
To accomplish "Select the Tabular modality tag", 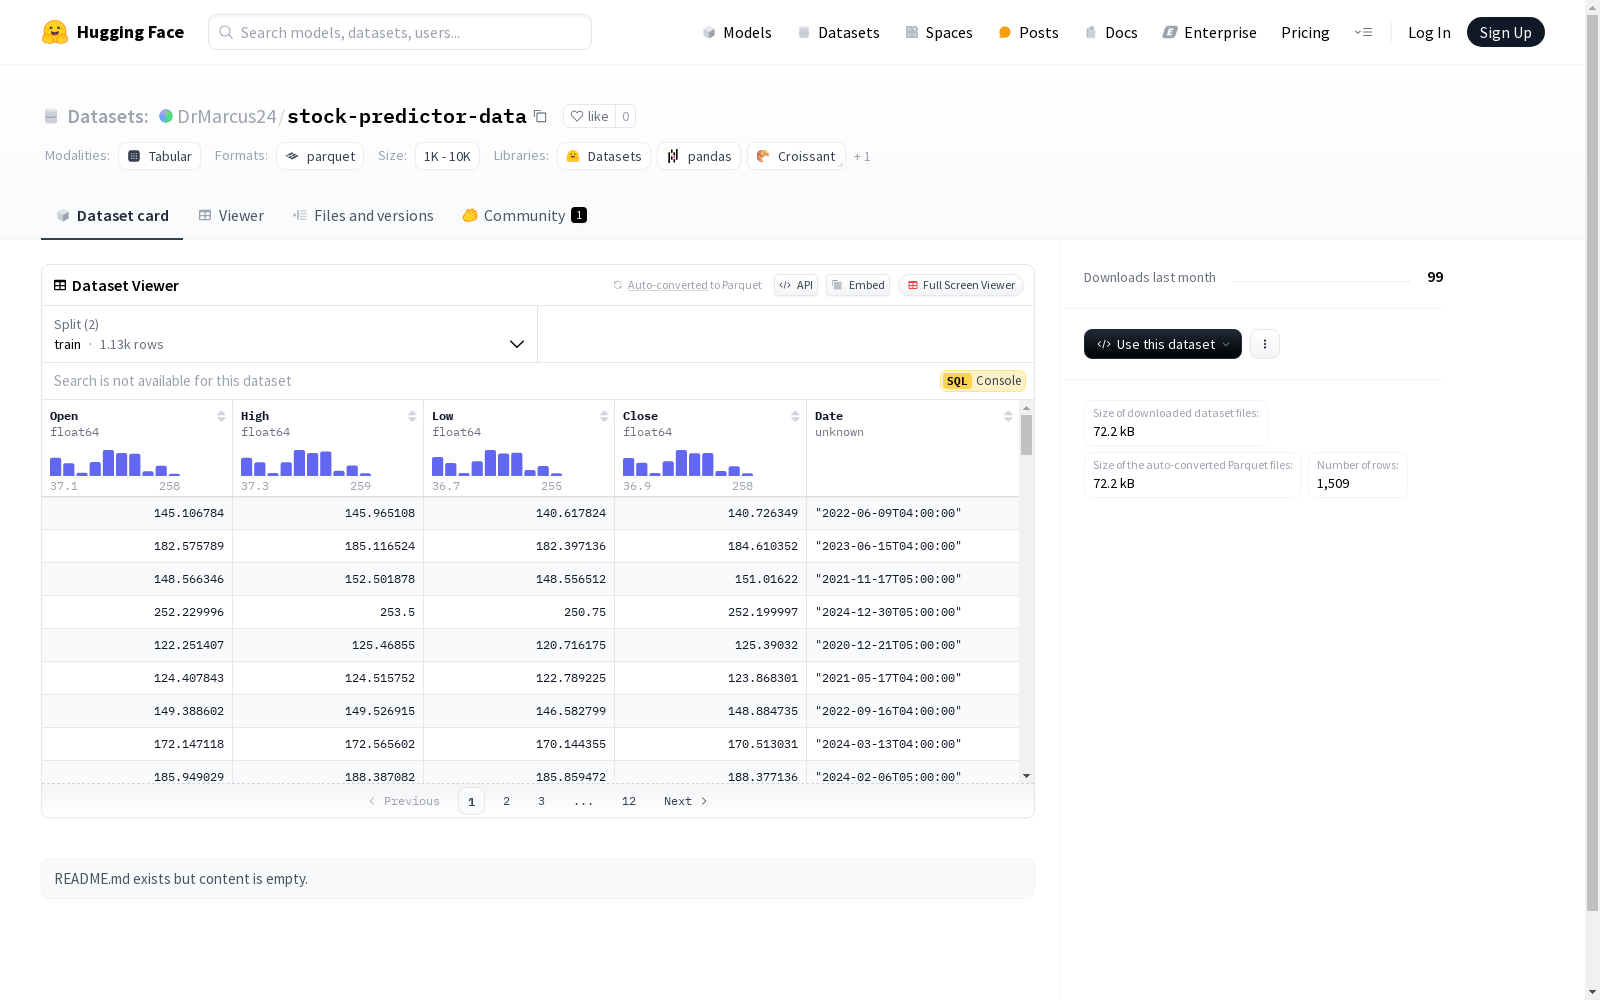I will 160,156.
